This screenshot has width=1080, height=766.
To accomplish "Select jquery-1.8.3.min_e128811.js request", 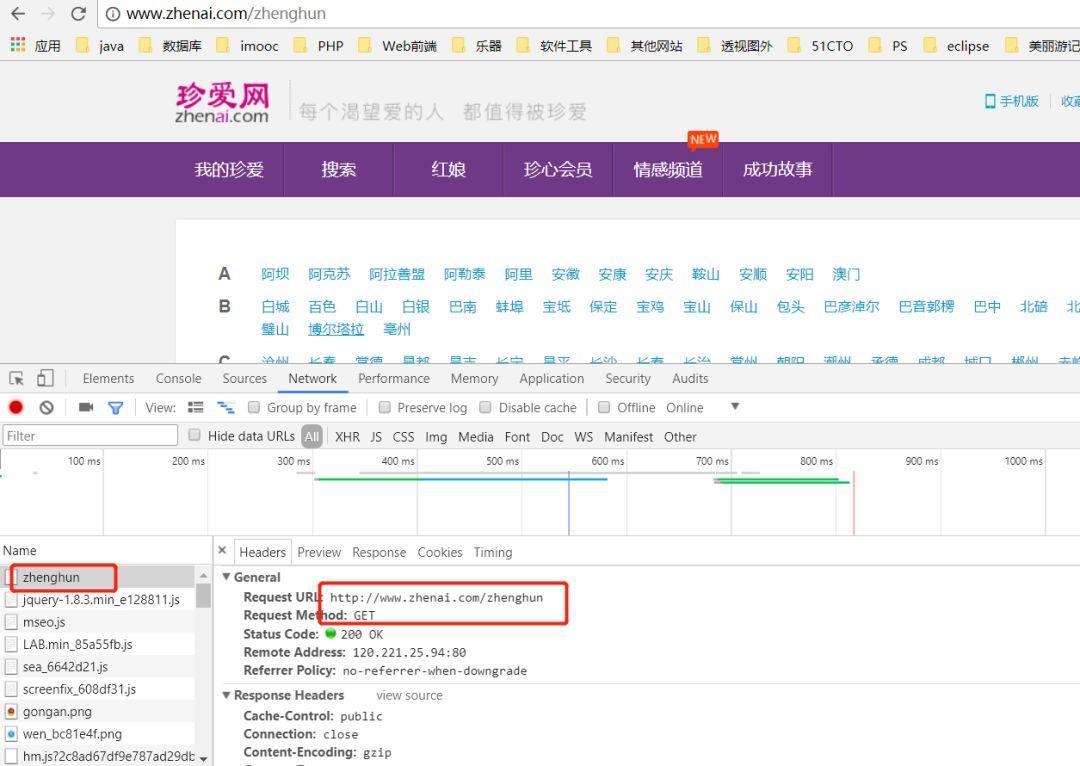I will pos(98,599).
